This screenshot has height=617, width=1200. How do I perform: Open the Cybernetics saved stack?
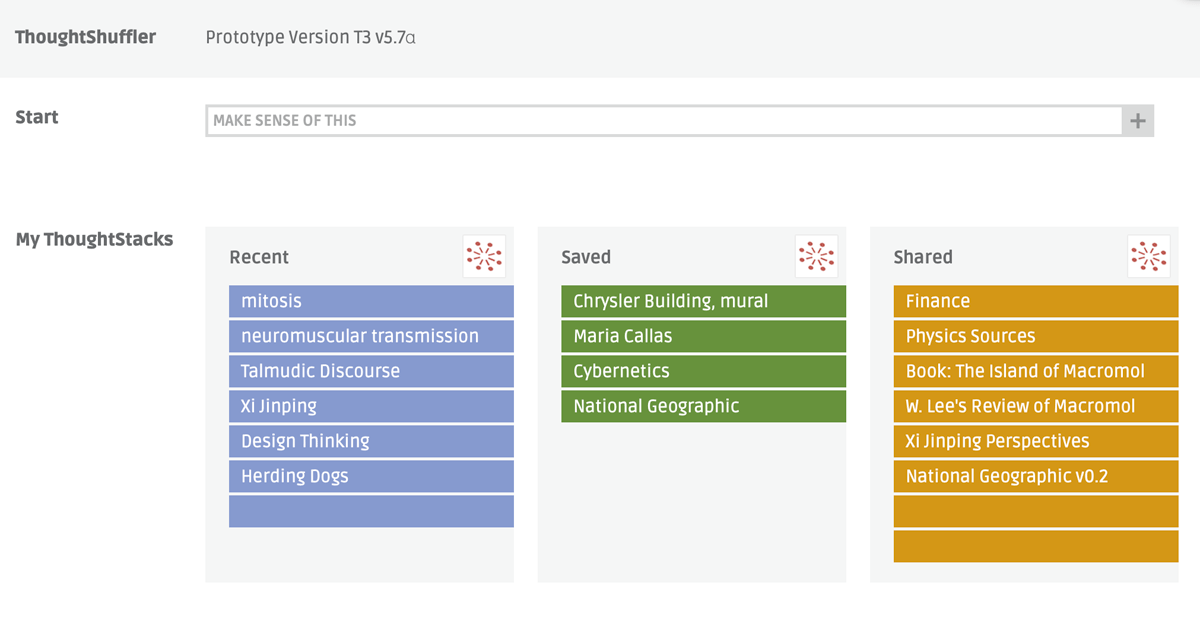pyautogui.click(x=703, y=371)
